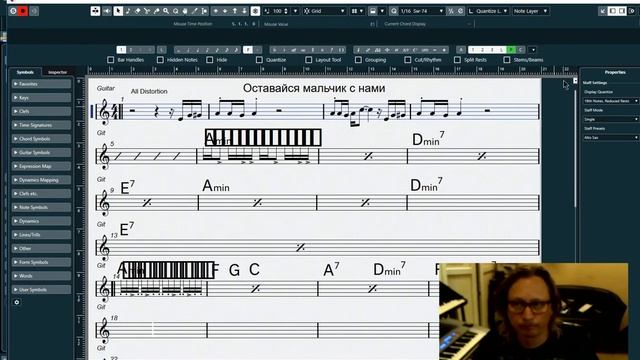This screenshot has height=360, width=640.
Task: Open the Display Quantize properties dropdown
Action: coord(611,101)
